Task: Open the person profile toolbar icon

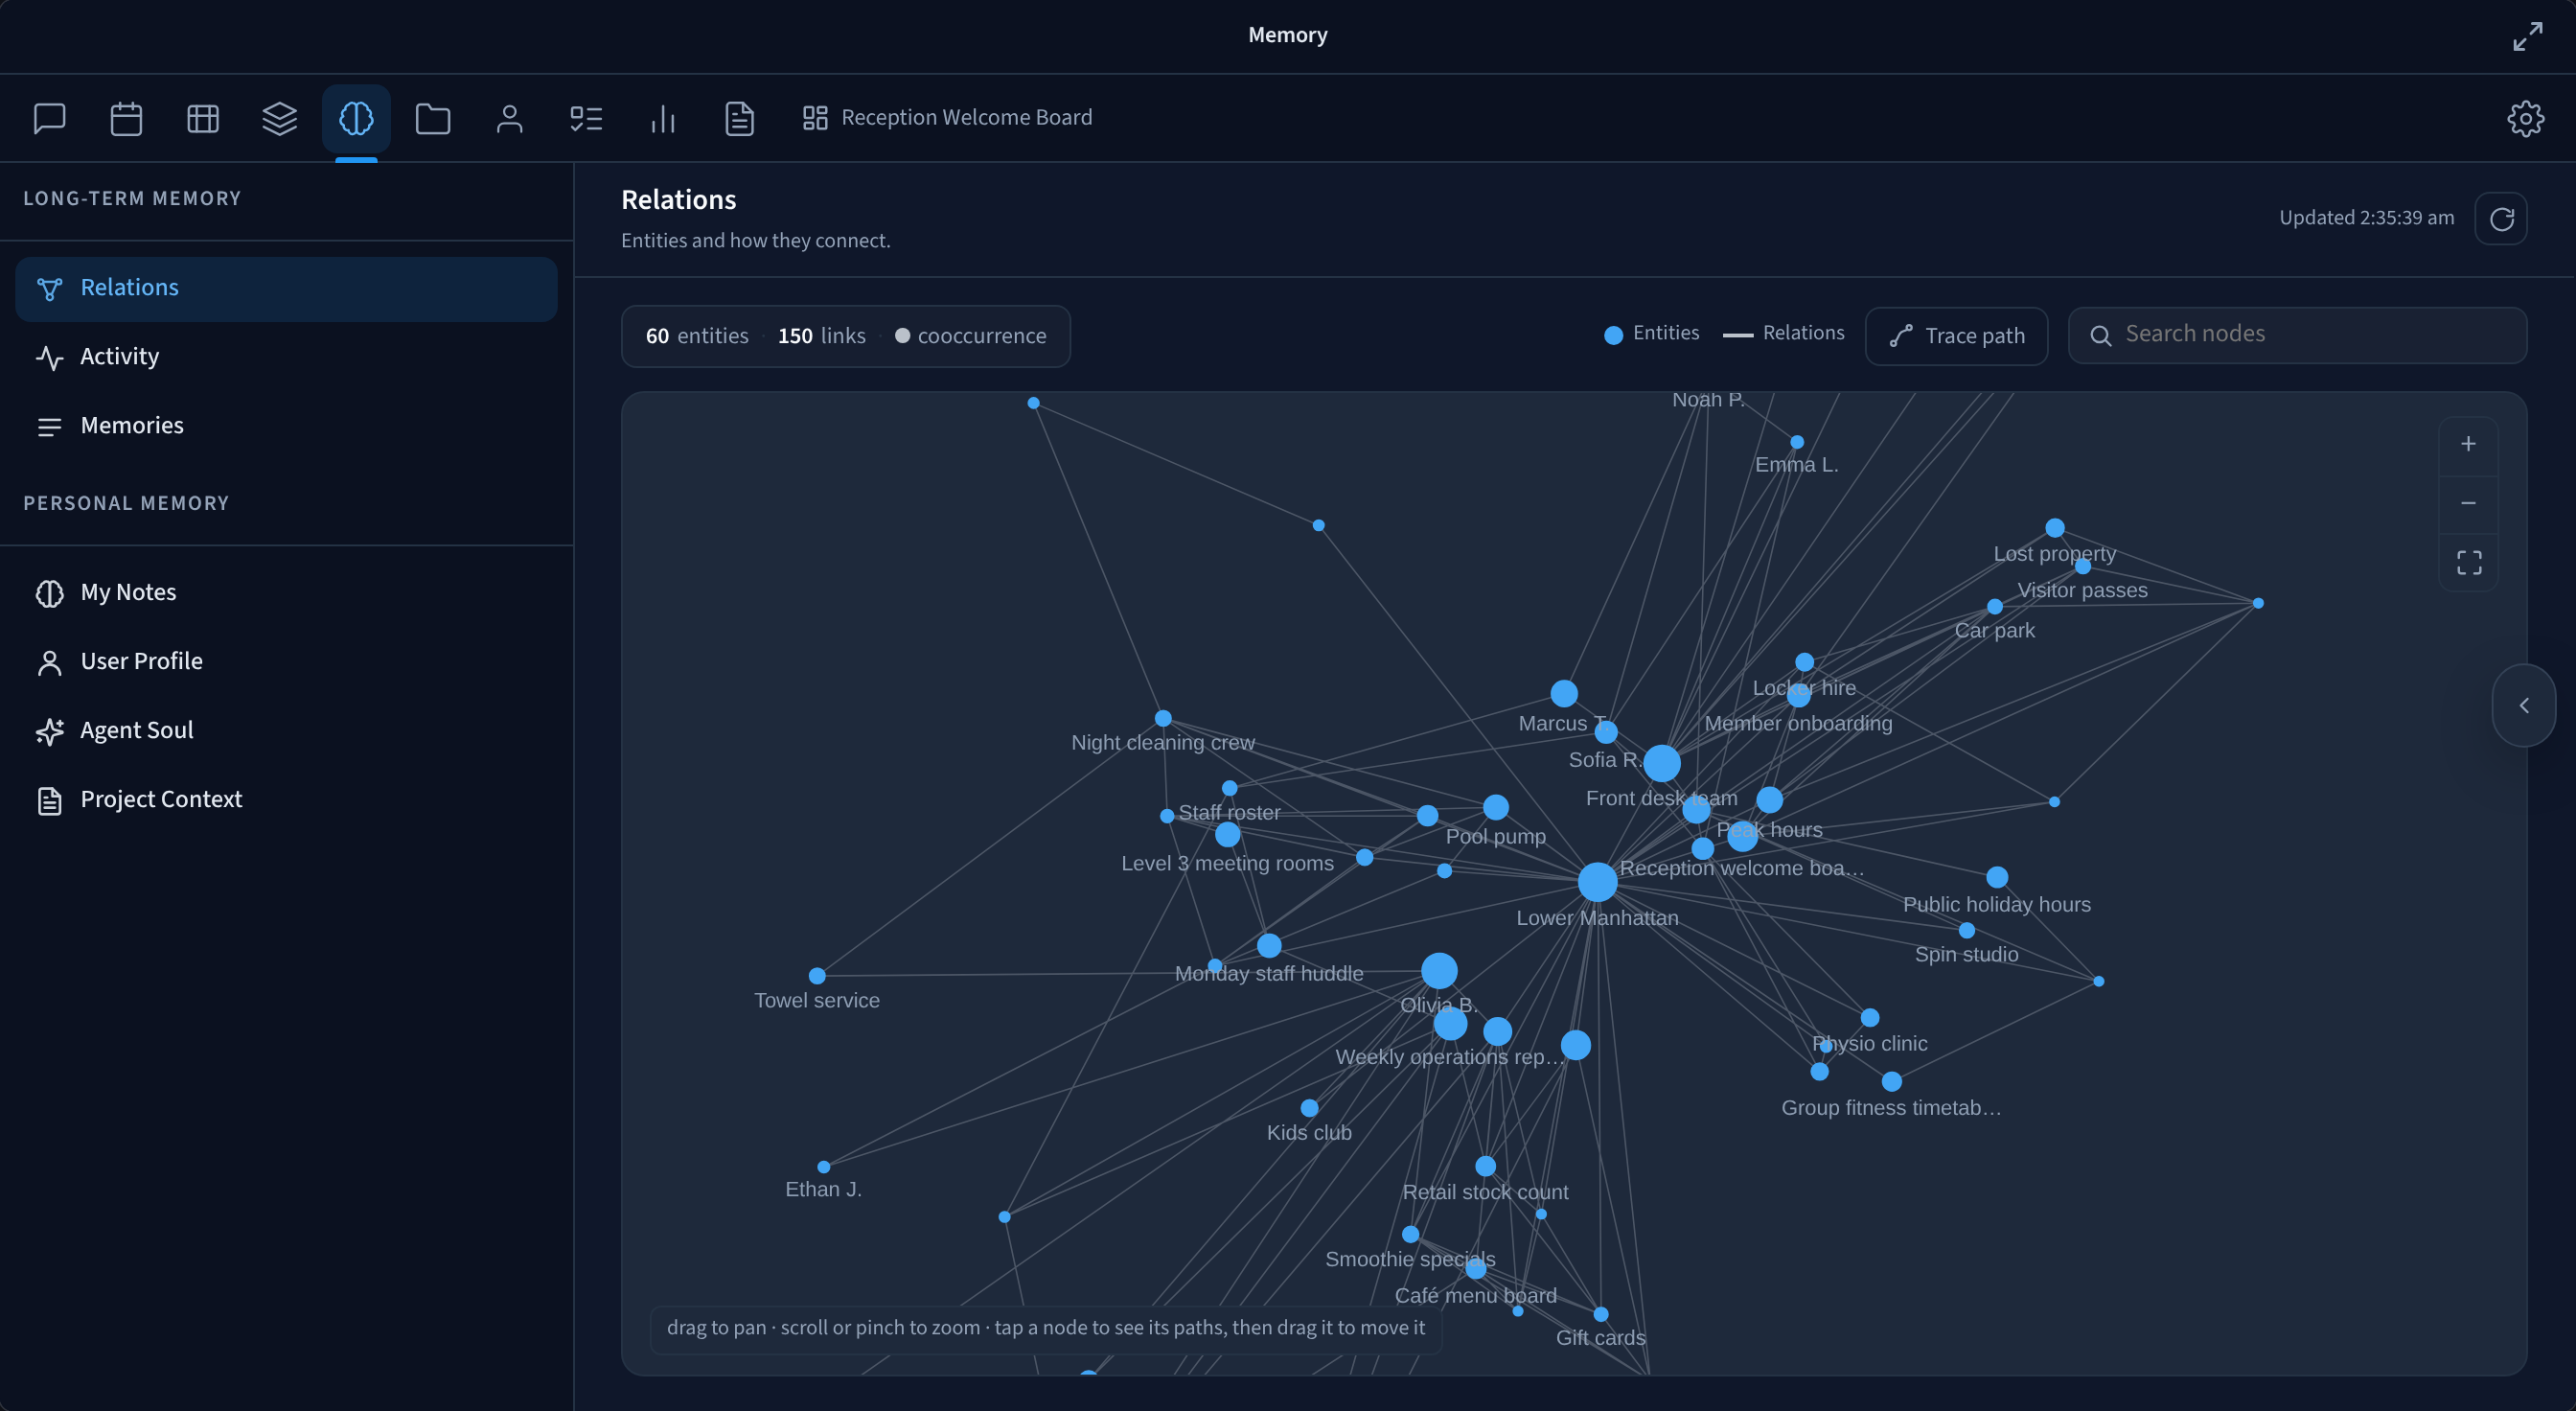Action: [510, 118]
